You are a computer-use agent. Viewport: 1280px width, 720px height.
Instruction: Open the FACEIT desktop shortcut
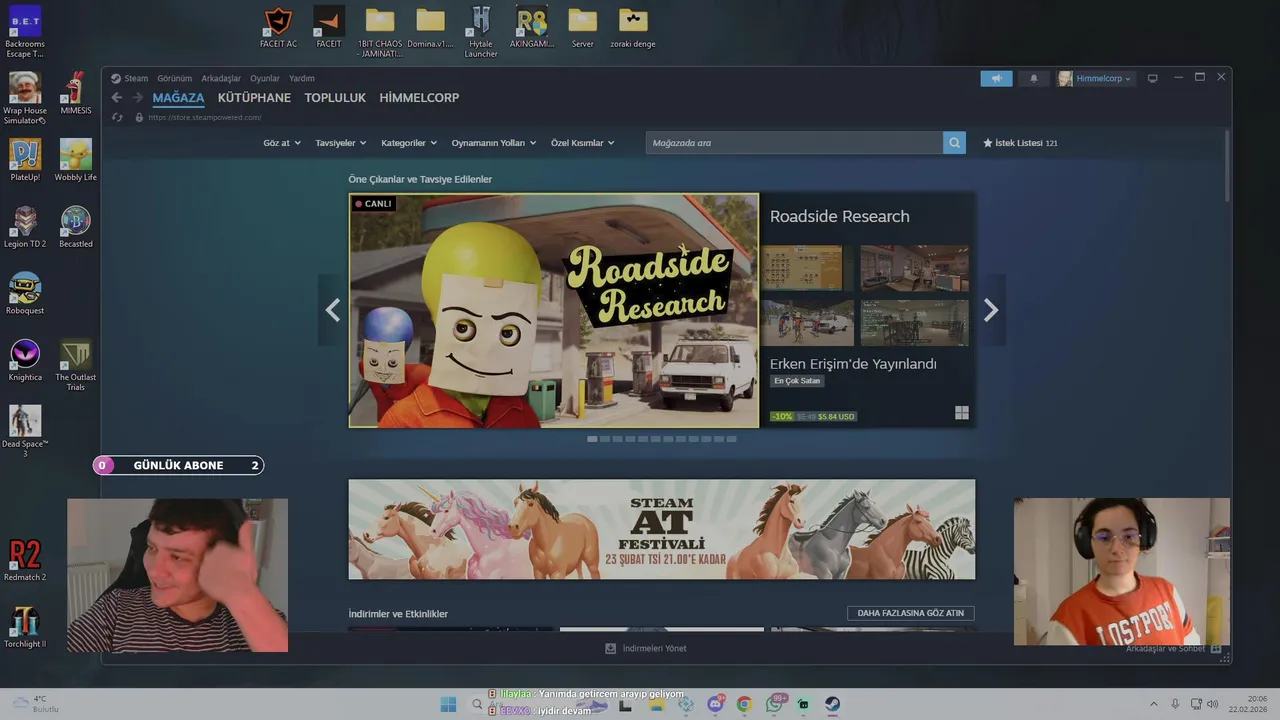(329, 28)
